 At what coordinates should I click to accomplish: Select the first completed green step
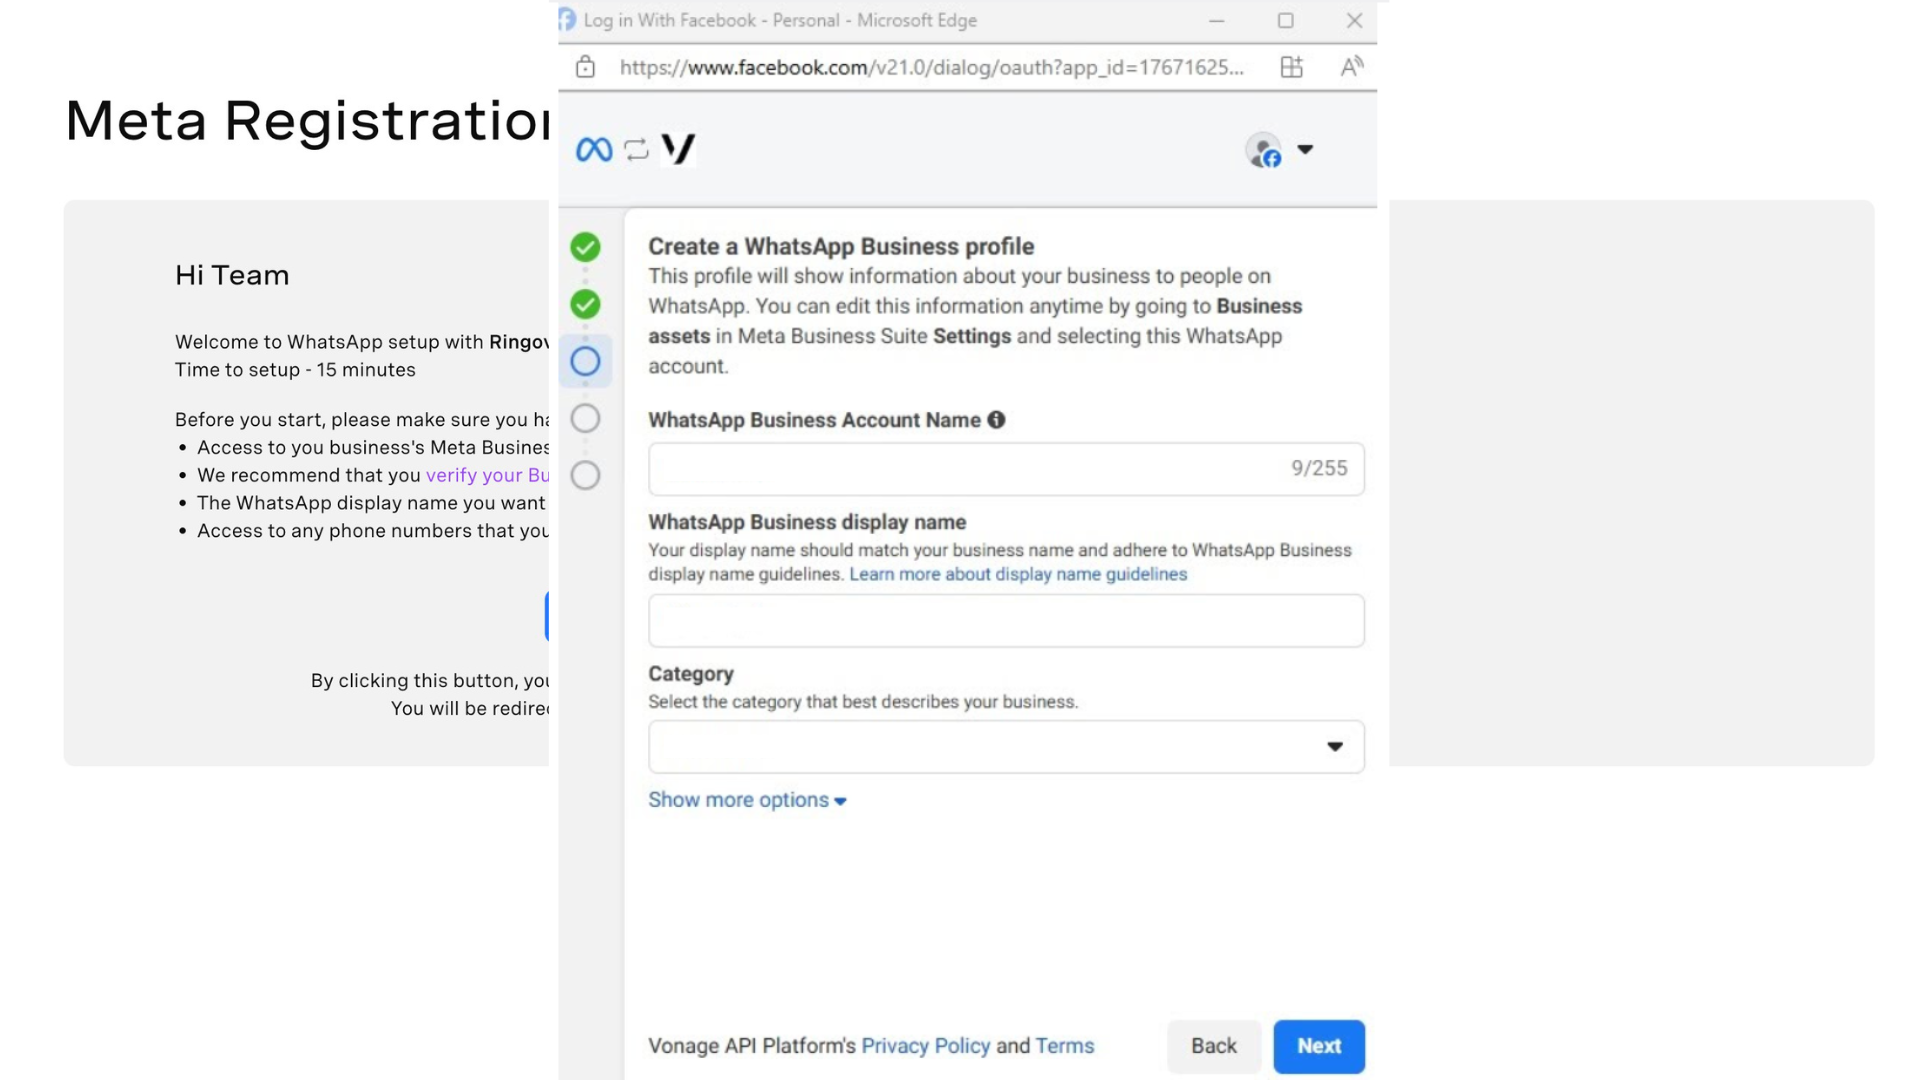585,247
